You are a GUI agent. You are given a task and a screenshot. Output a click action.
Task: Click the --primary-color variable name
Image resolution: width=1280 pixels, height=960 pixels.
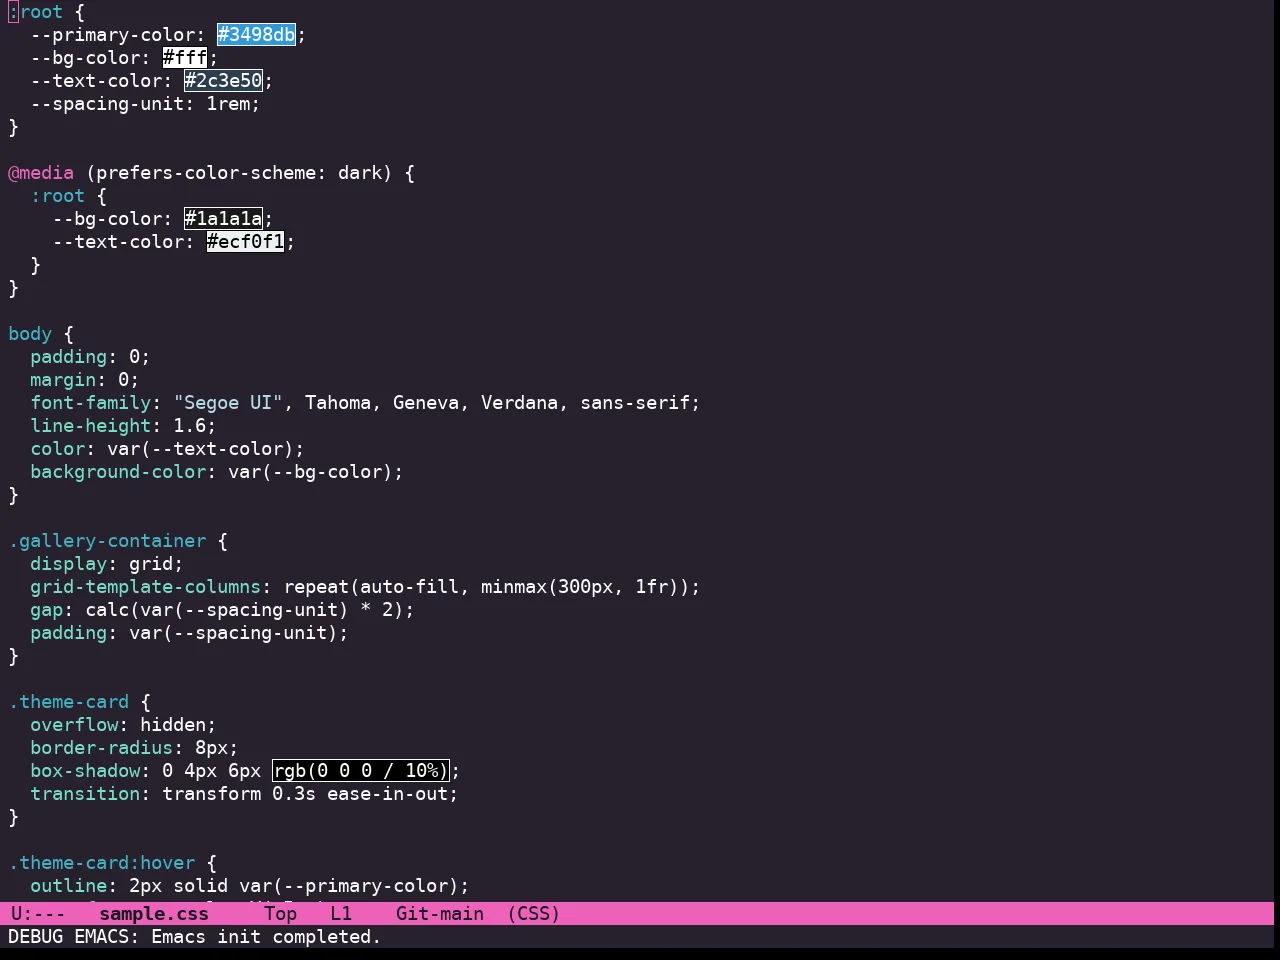113,35
